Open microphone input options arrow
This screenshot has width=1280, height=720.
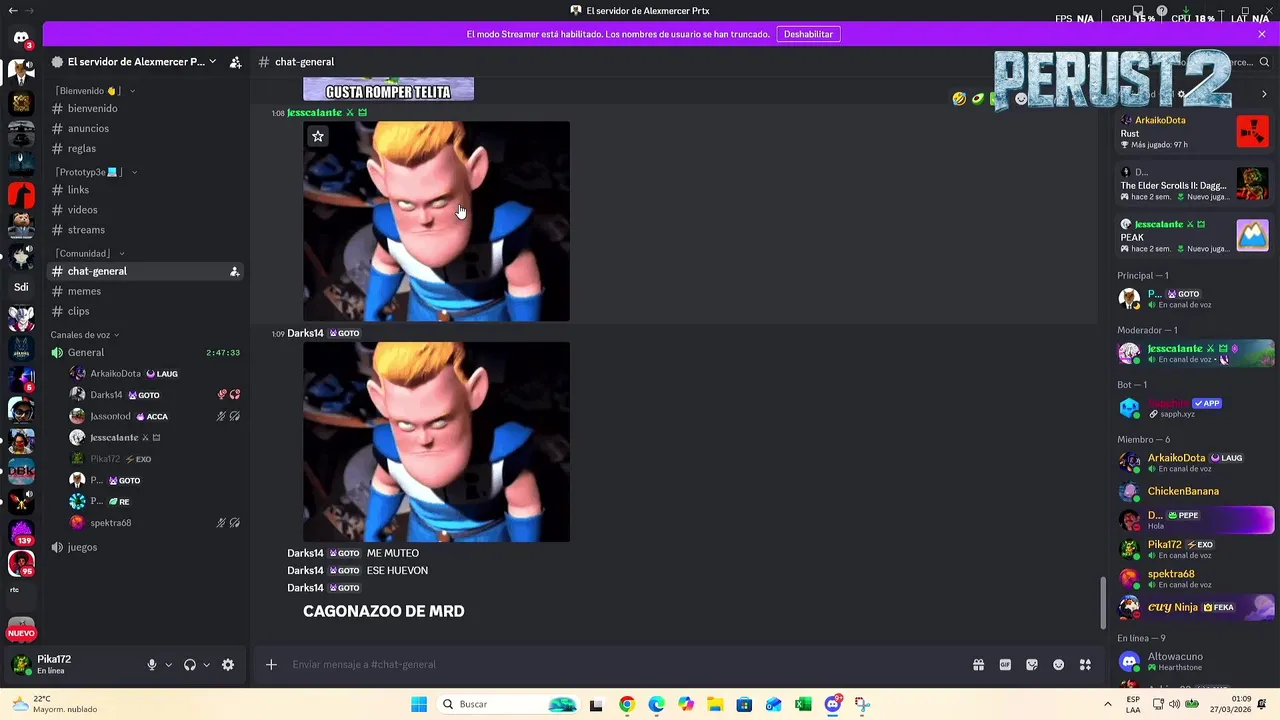pos(168,665)
